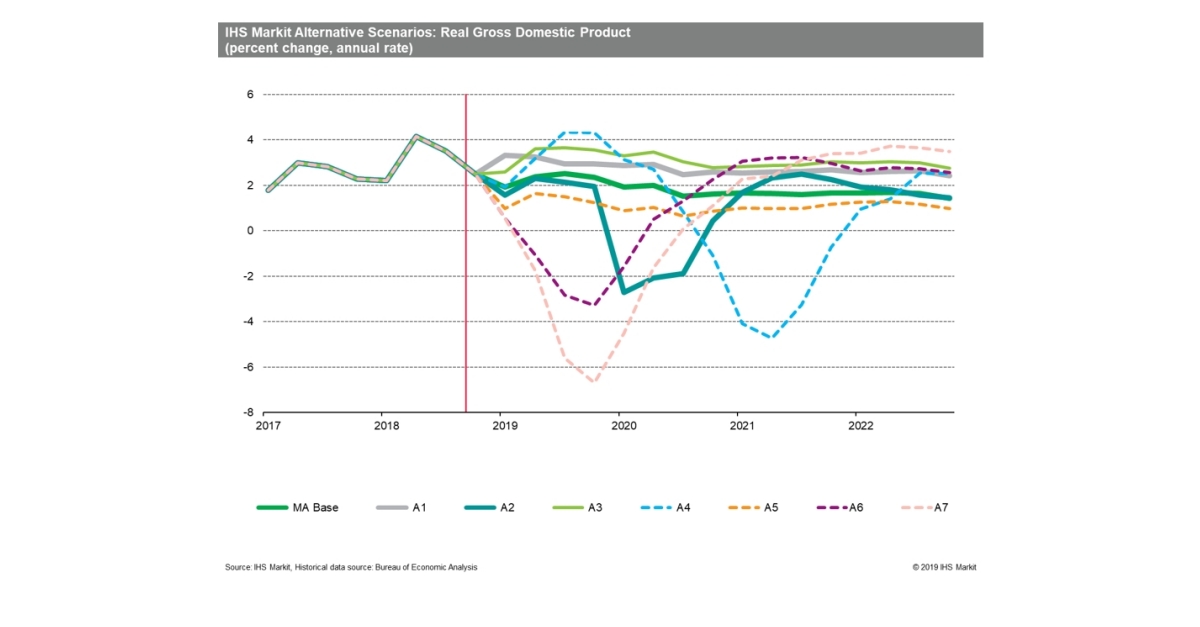The width and height of the screenshot is (1200, 627).
Task: Select the teal A2 line symbol
Action: point(481,507)
